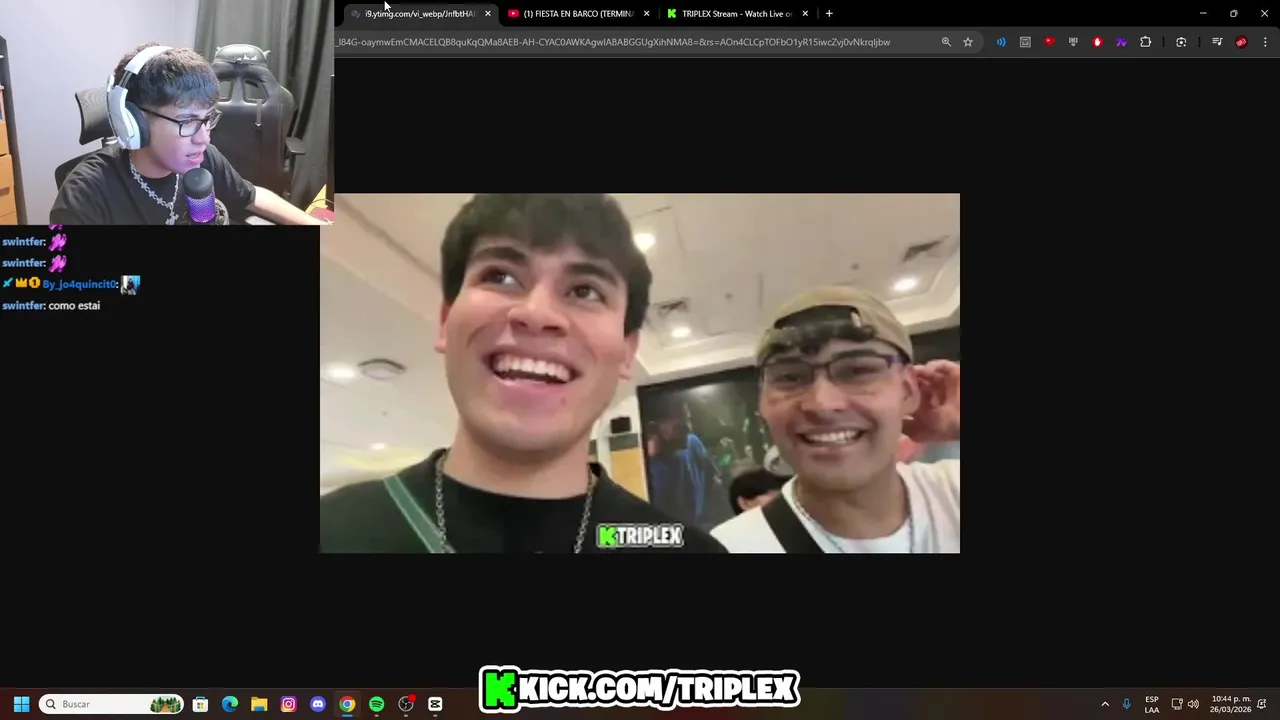Open the notifications bell icon

pyautogui.click(x=1262, y=704)
